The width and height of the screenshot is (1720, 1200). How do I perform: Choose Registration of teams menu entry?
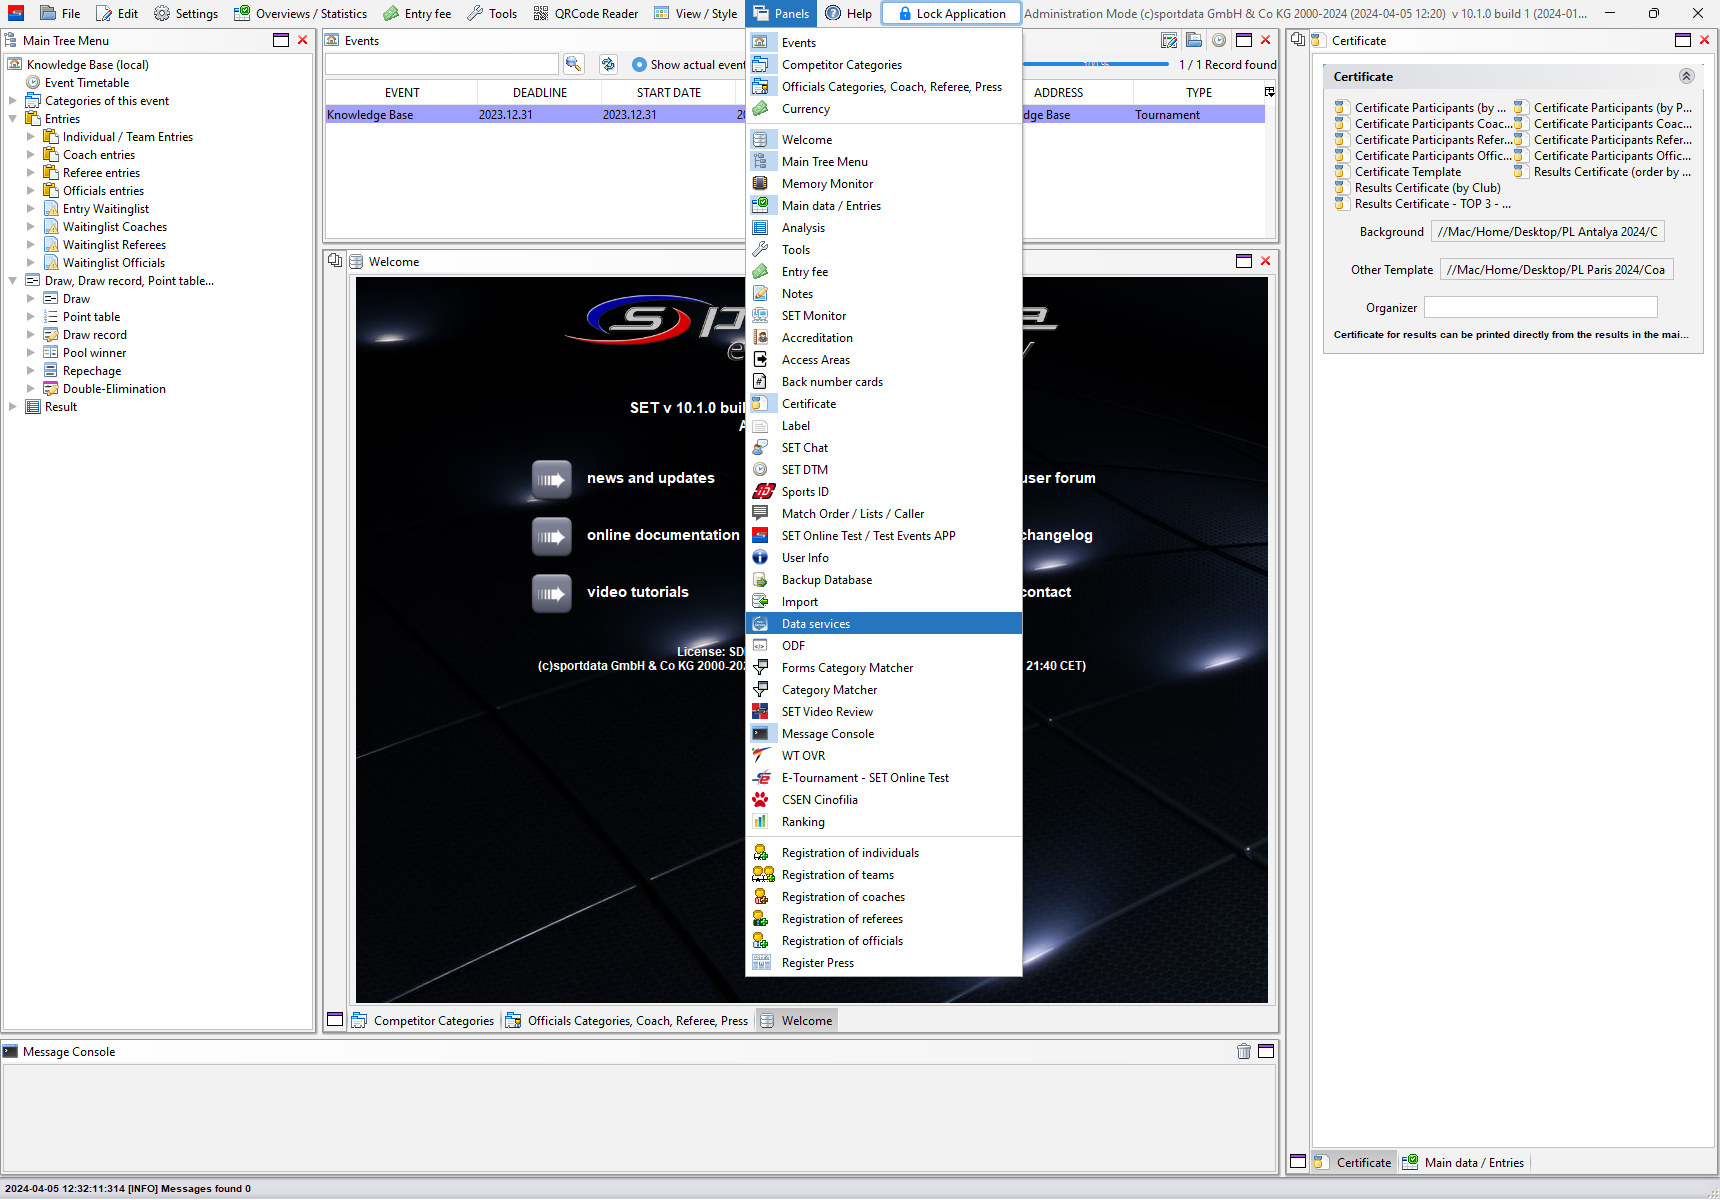point(884,874)
